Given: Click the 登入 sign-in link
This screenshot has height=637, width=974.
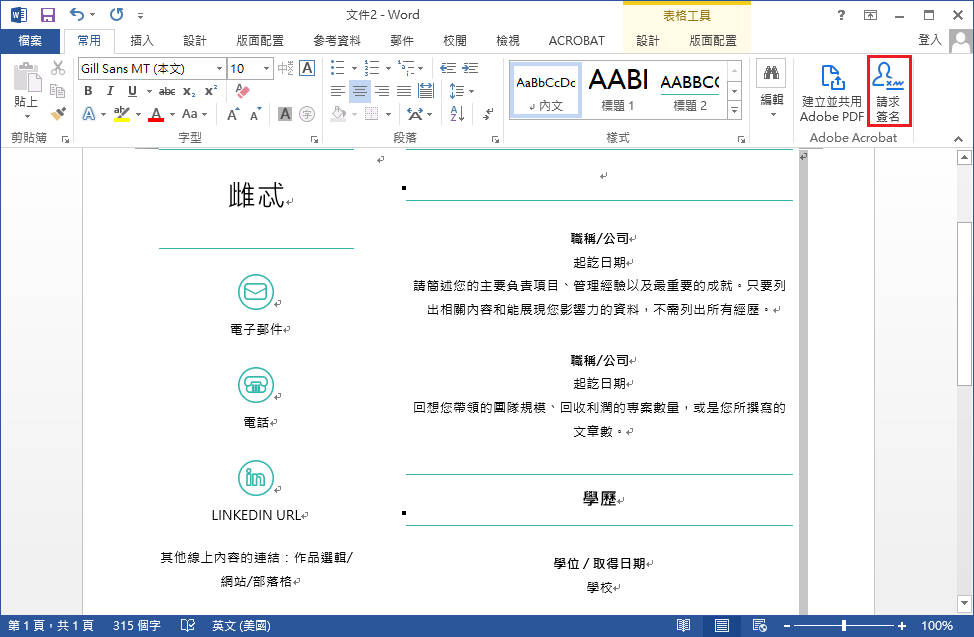Looking at the screenshot, I should (x=930, y=40).
